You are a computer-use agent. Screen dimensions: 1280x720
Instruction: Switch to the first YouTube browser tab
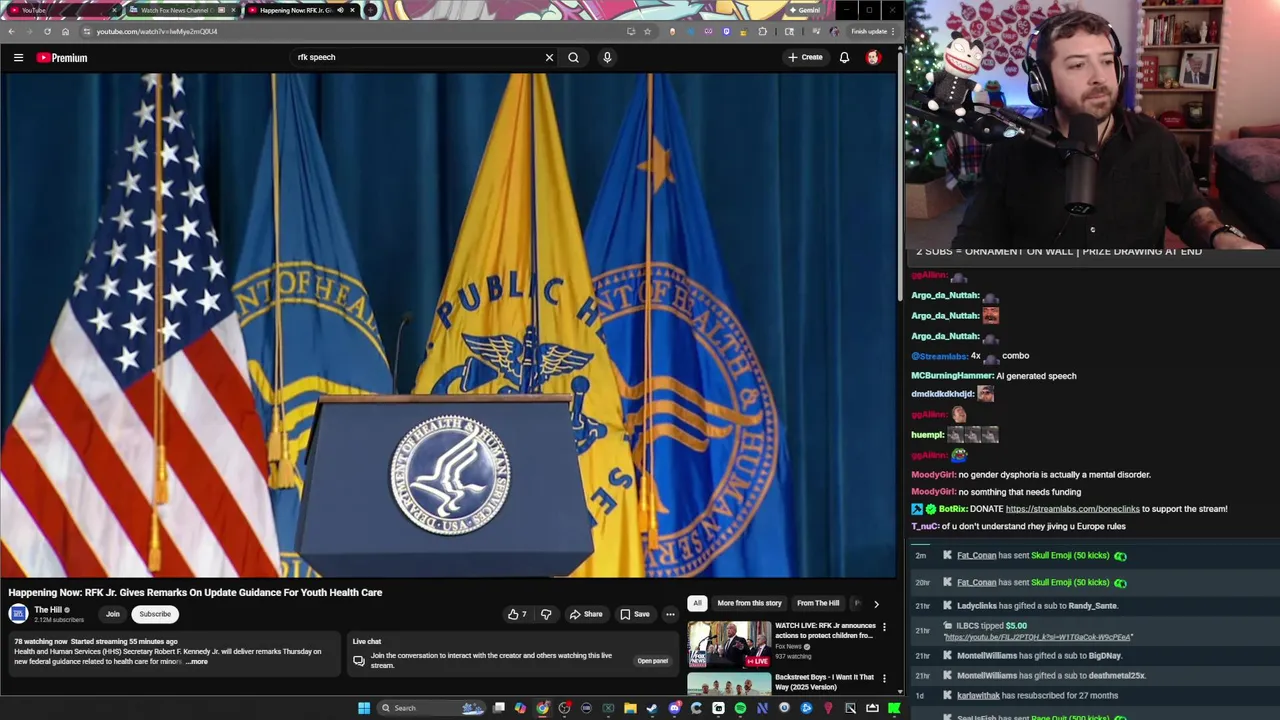(x=60, y=10)
